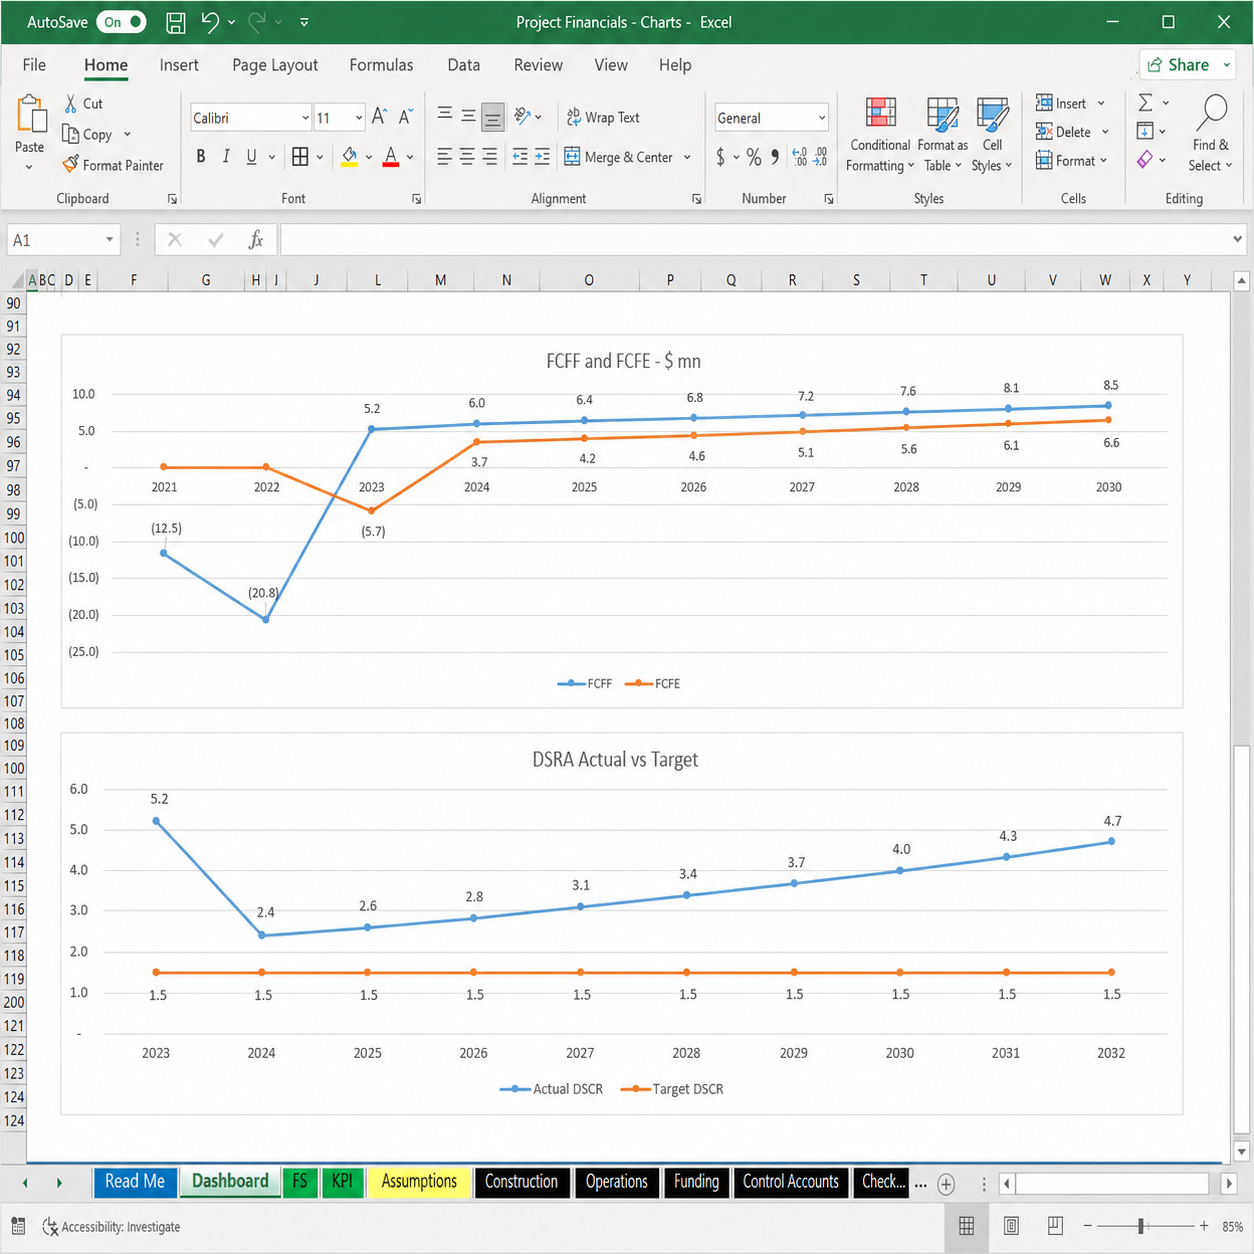Toggle Underline formatting
The image size is (1254, 1254).
click(x=251, y=157)
